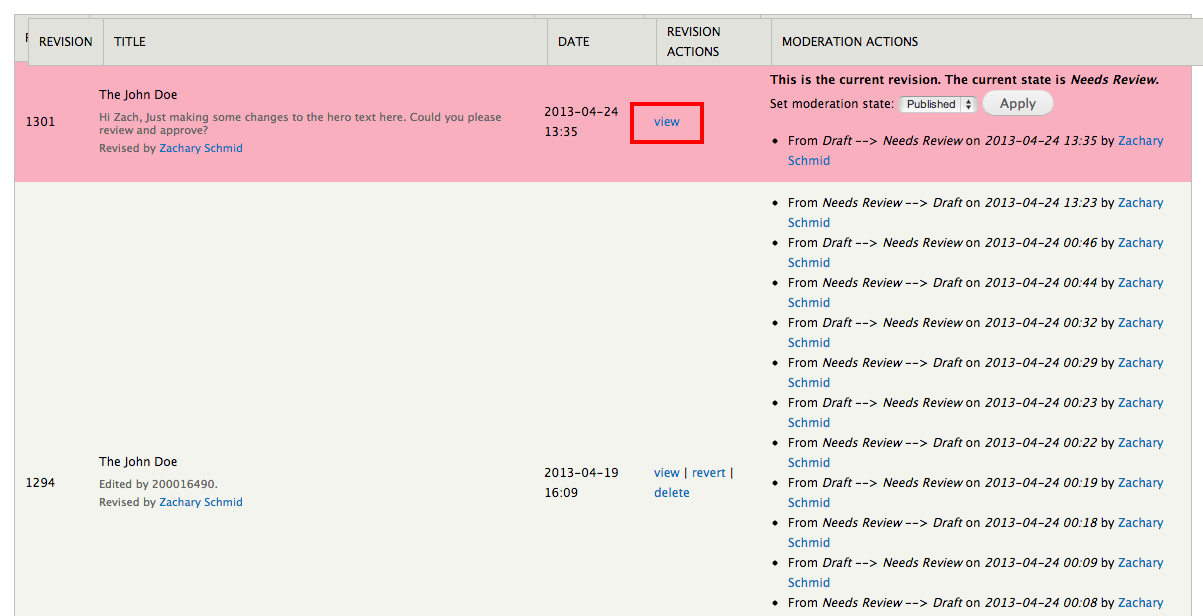The width and height of the screenshot is (1203, 616).
Task: Click the 'Edited by 200016490.' log message
Action: (158, 484)
